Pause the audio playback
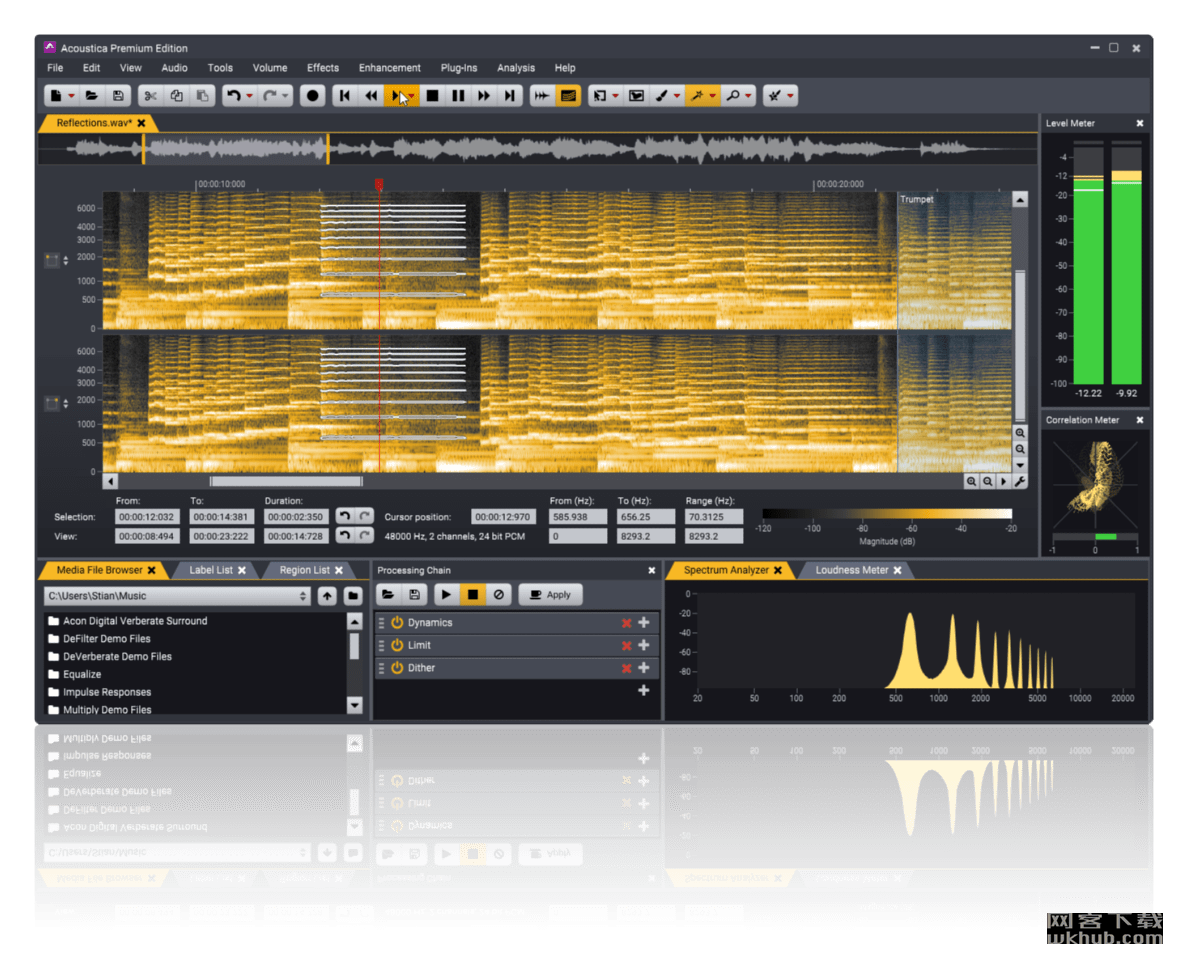 (x=458, y=95)
